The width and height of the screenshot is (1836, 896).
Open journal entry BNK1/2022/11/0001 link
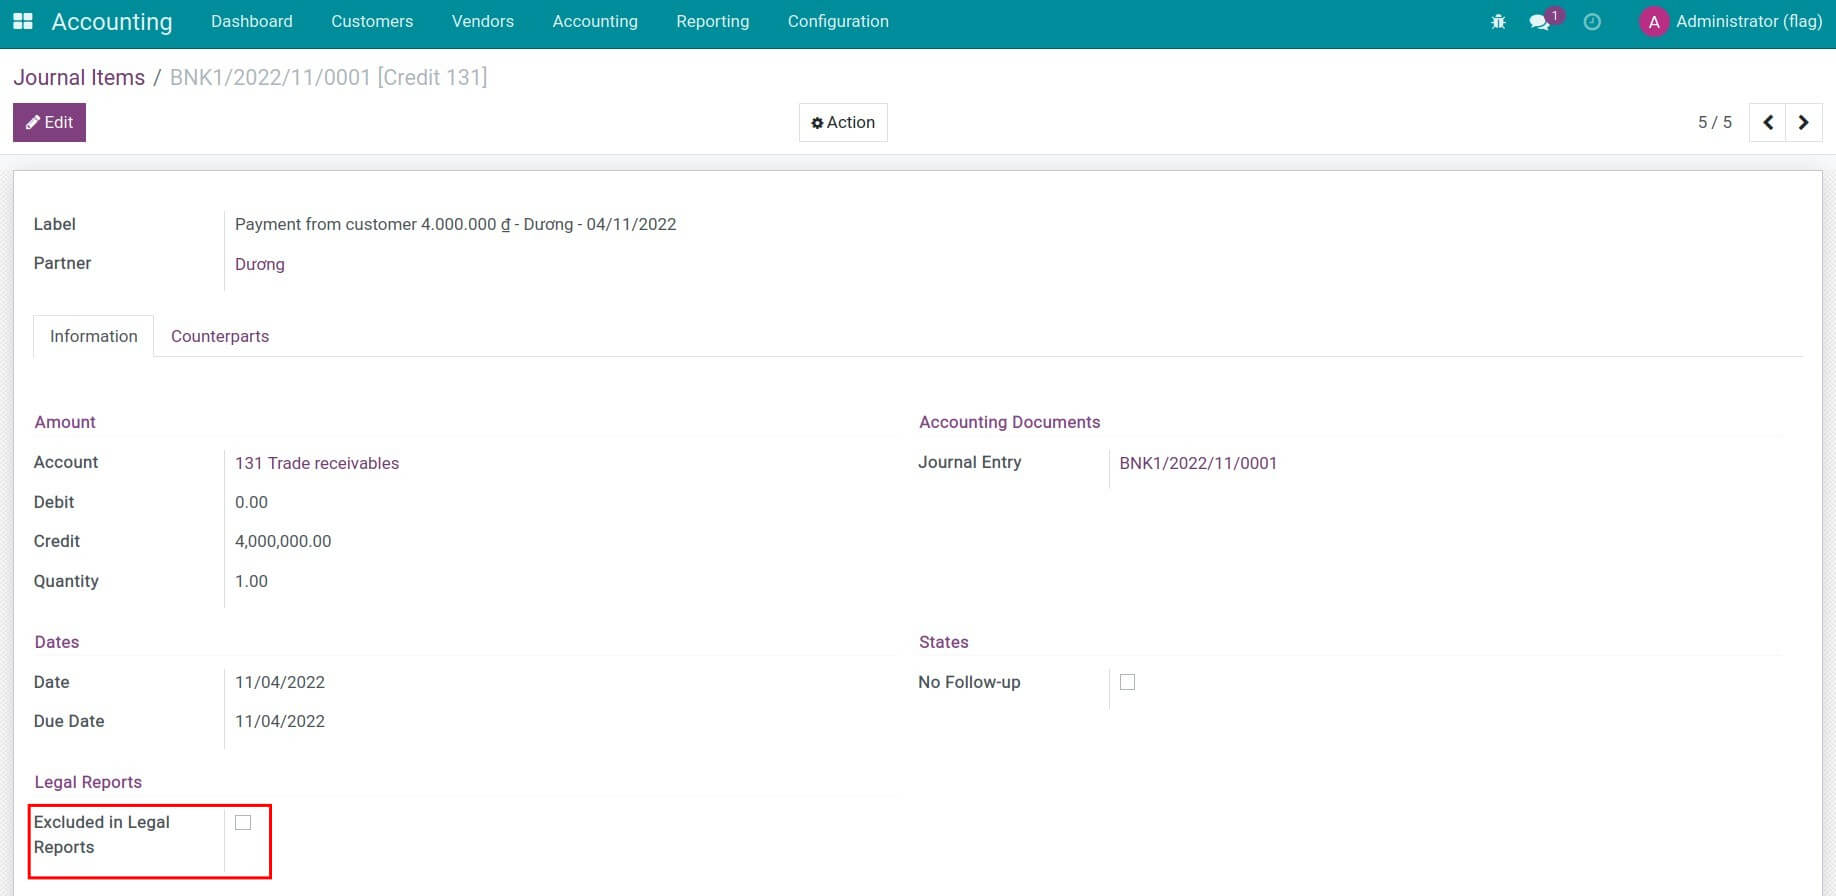pos(1198,463)
